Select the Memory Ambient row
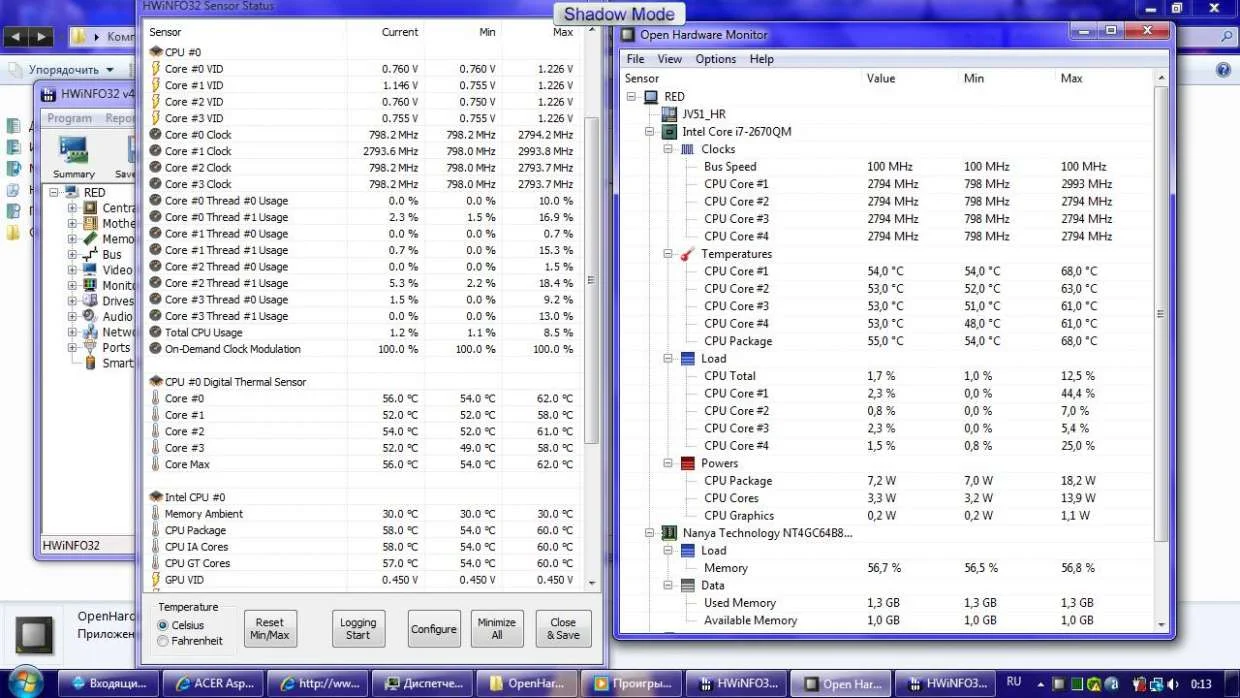1240x698 pixels. pyautogui.click(x=363, y=514)
